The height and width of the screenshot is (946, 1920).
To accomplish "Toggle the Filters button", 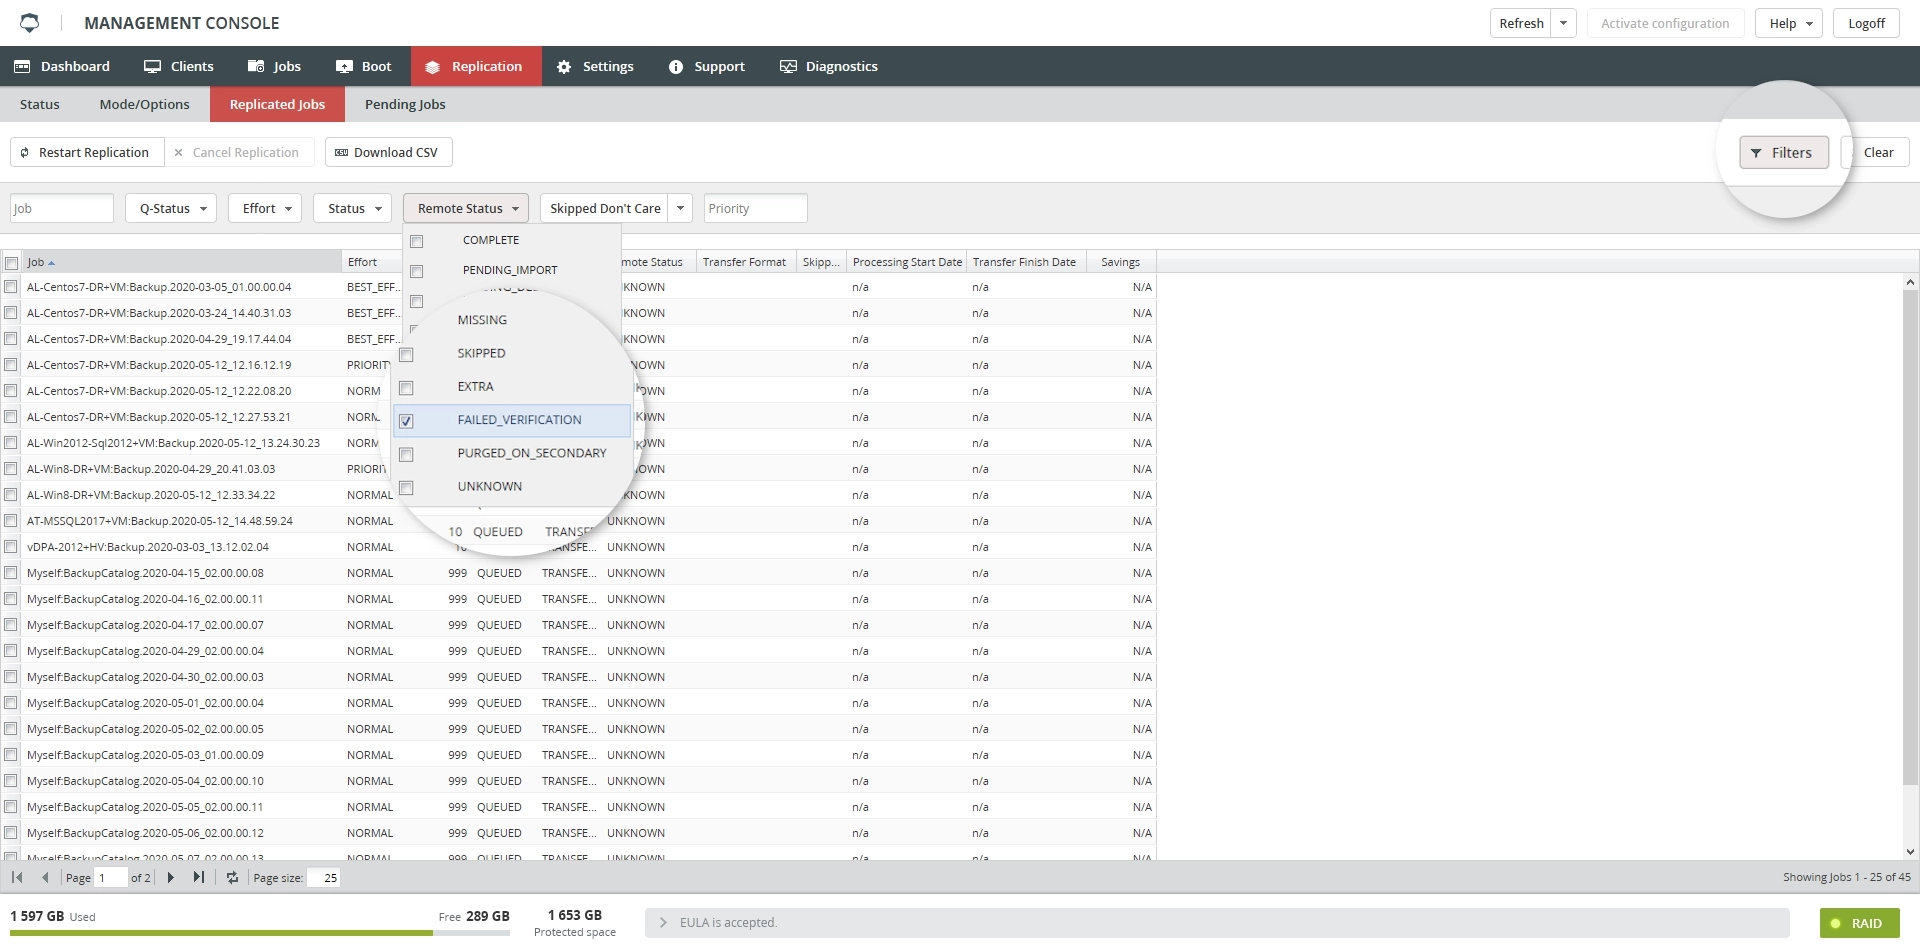I will 1783,152.
